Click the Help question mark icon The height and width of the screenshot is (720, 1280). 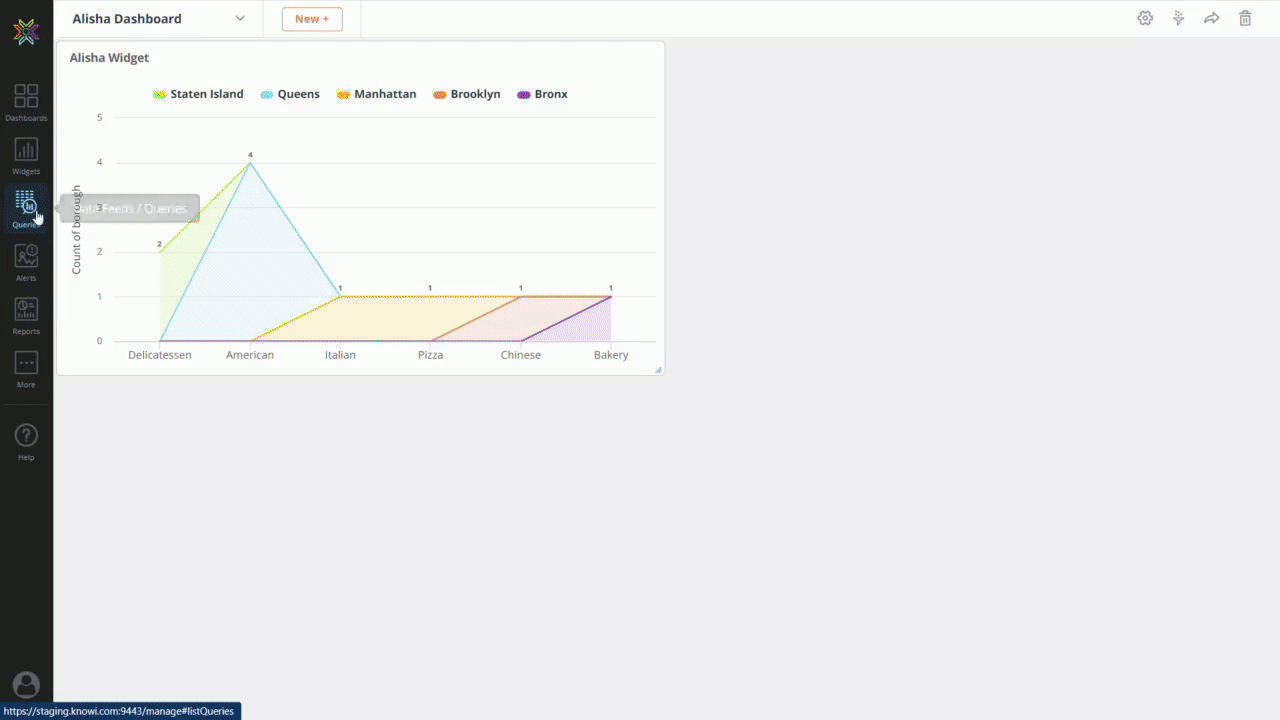click(x=26, y=436)
